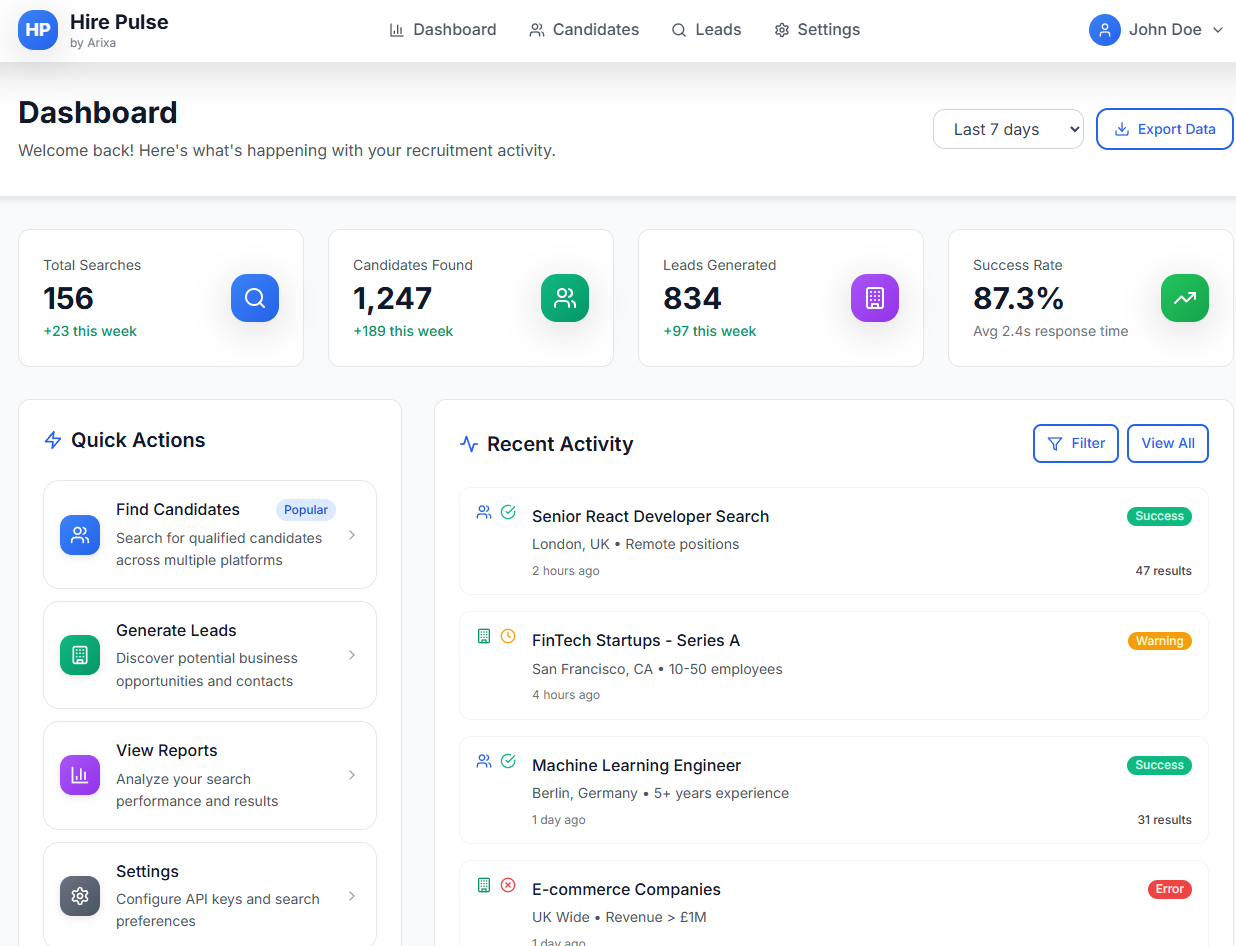This screenshot has width=1236, height=946.
Task: Open the Last 7 days date range selector
Action: click(1008, 129)
